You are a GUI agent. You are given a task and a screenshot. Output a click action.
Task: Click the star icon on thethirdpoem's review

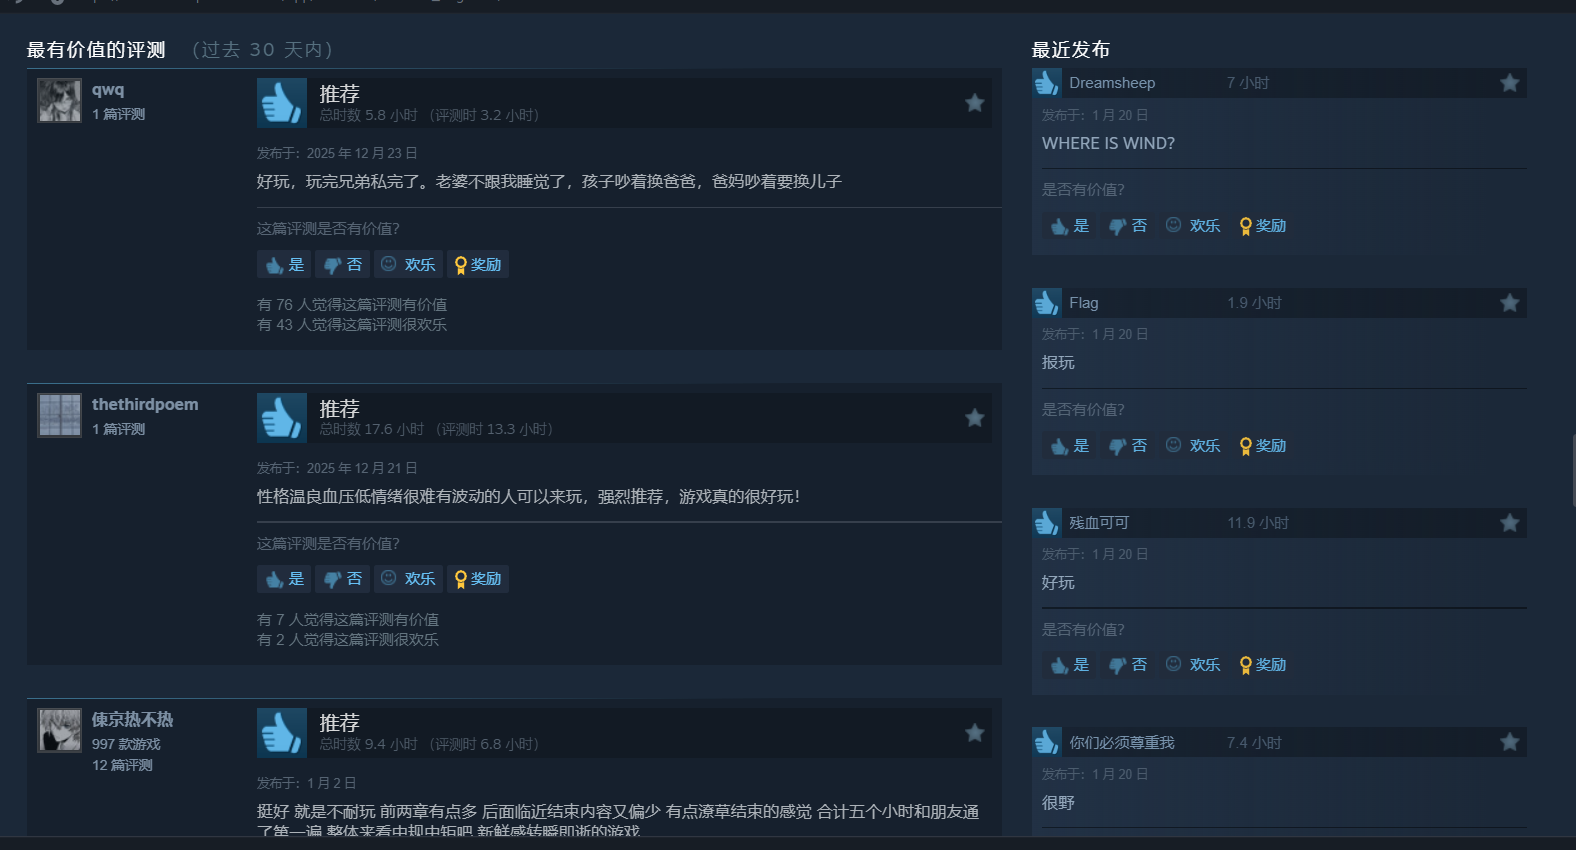click(x=974, y=417)
